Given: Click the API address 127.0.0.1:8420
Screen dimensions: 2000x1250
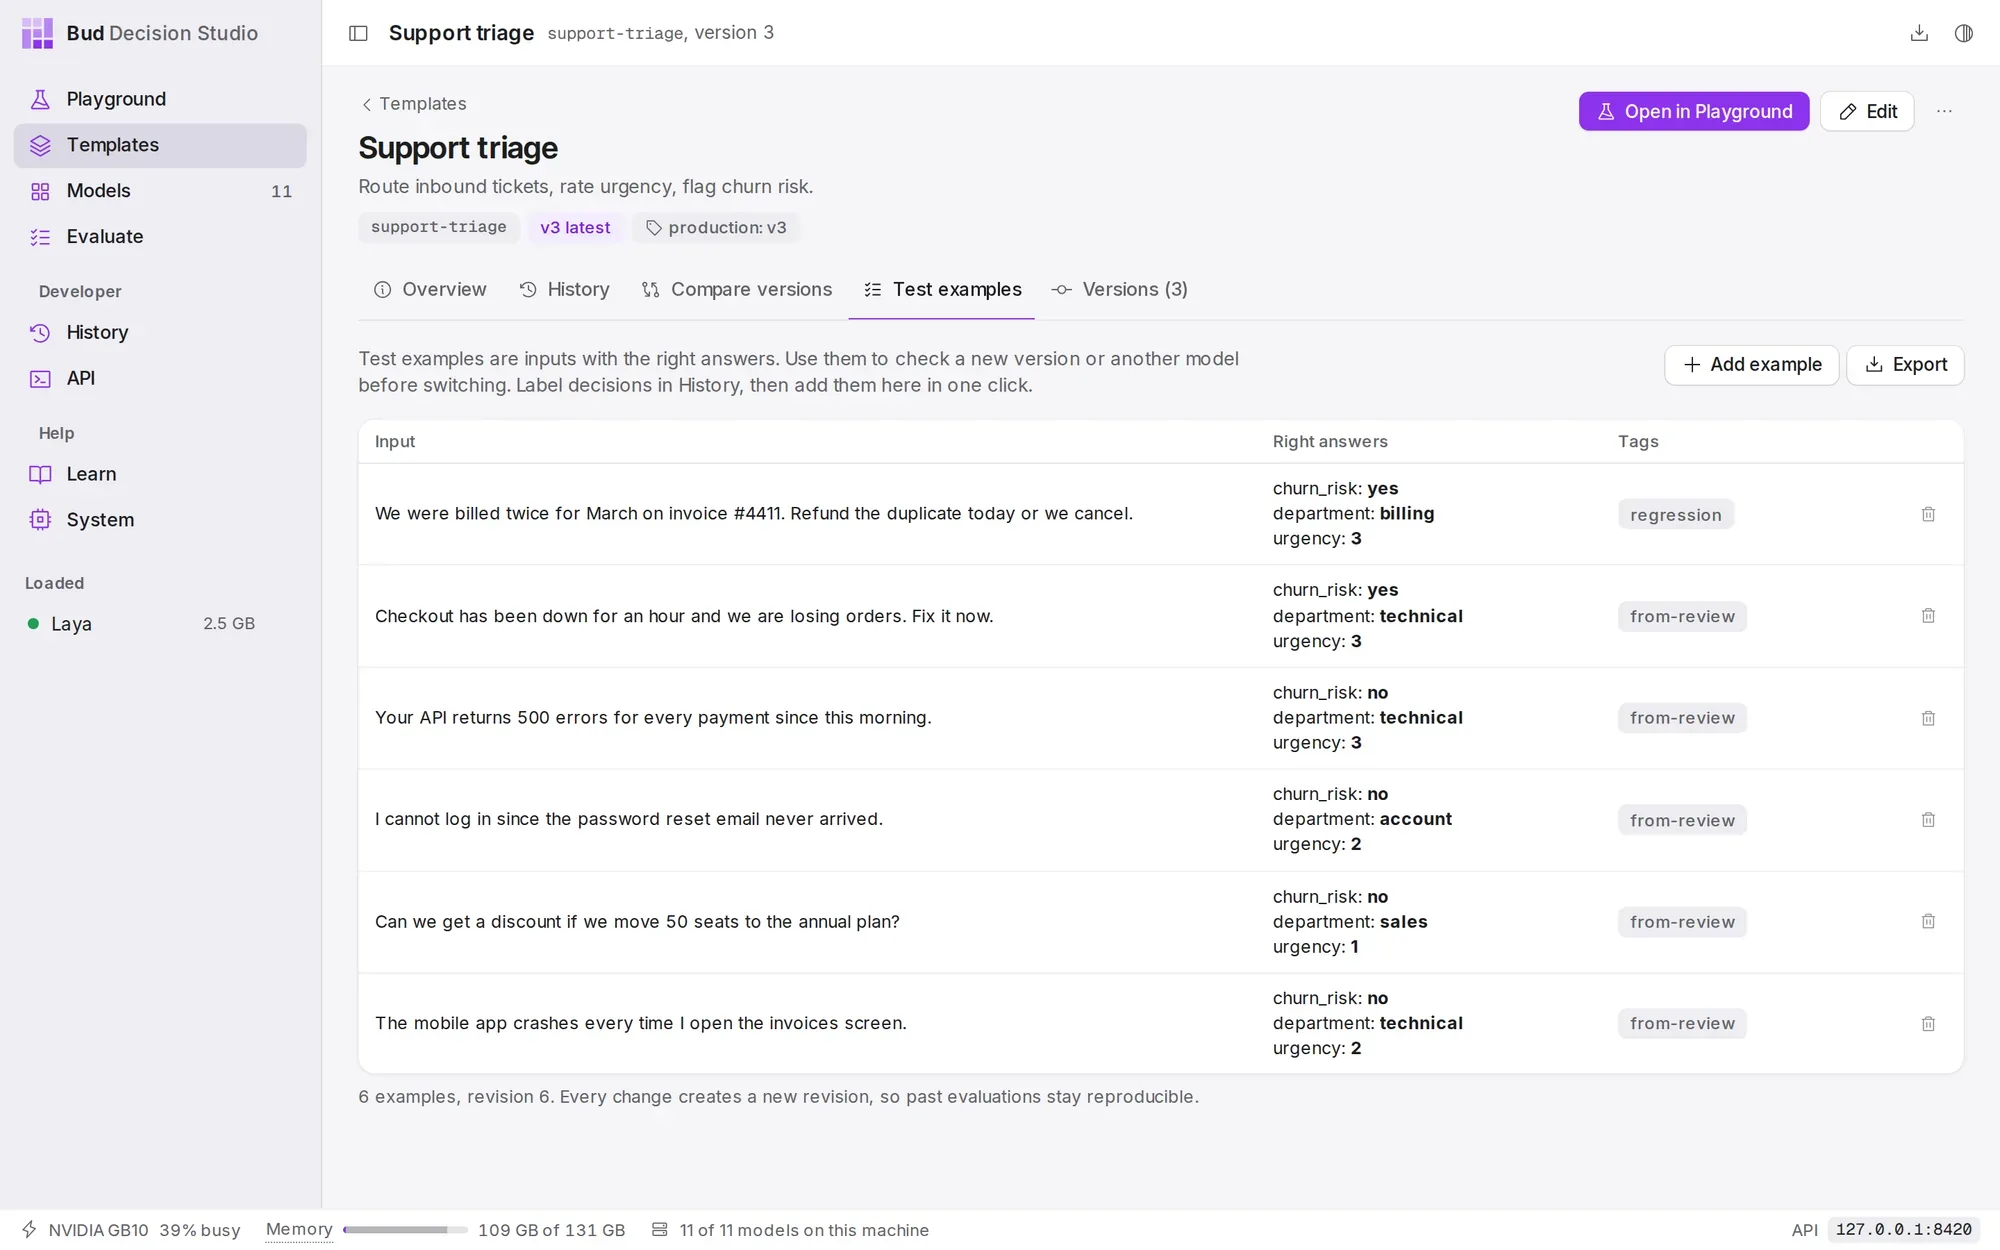Looking at the screenshot, I should tap(1904, 1230).
